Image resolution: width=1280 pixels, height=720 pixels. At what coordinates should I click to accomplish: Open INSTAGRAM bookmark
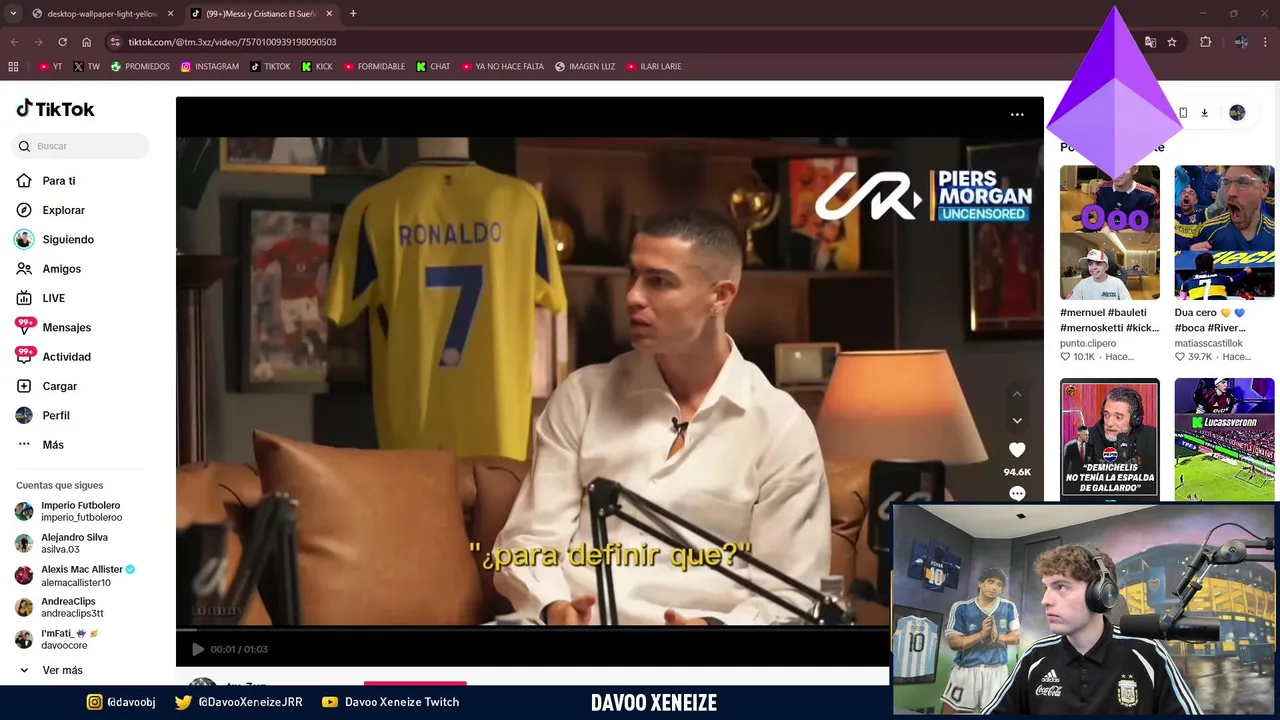210,67
